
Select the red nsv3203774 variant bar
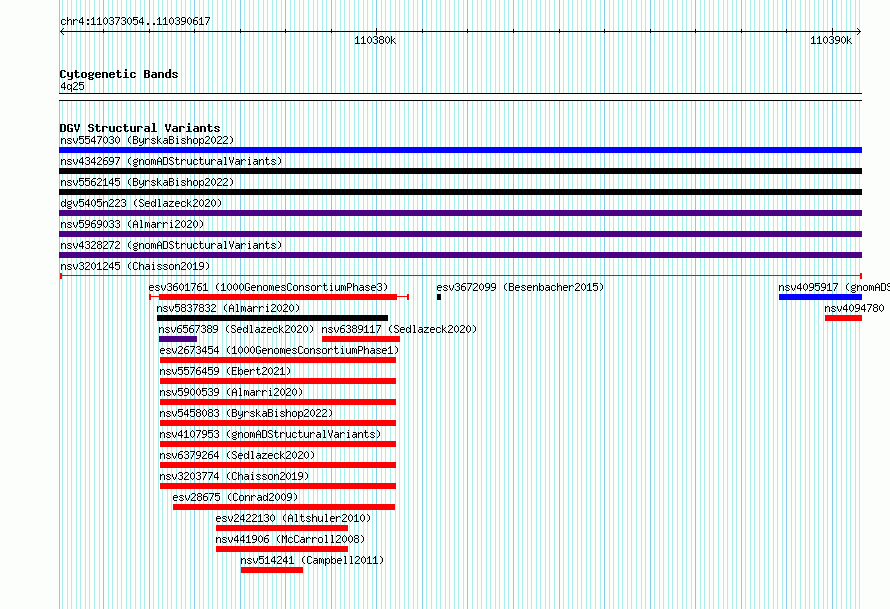pos(278,486)
